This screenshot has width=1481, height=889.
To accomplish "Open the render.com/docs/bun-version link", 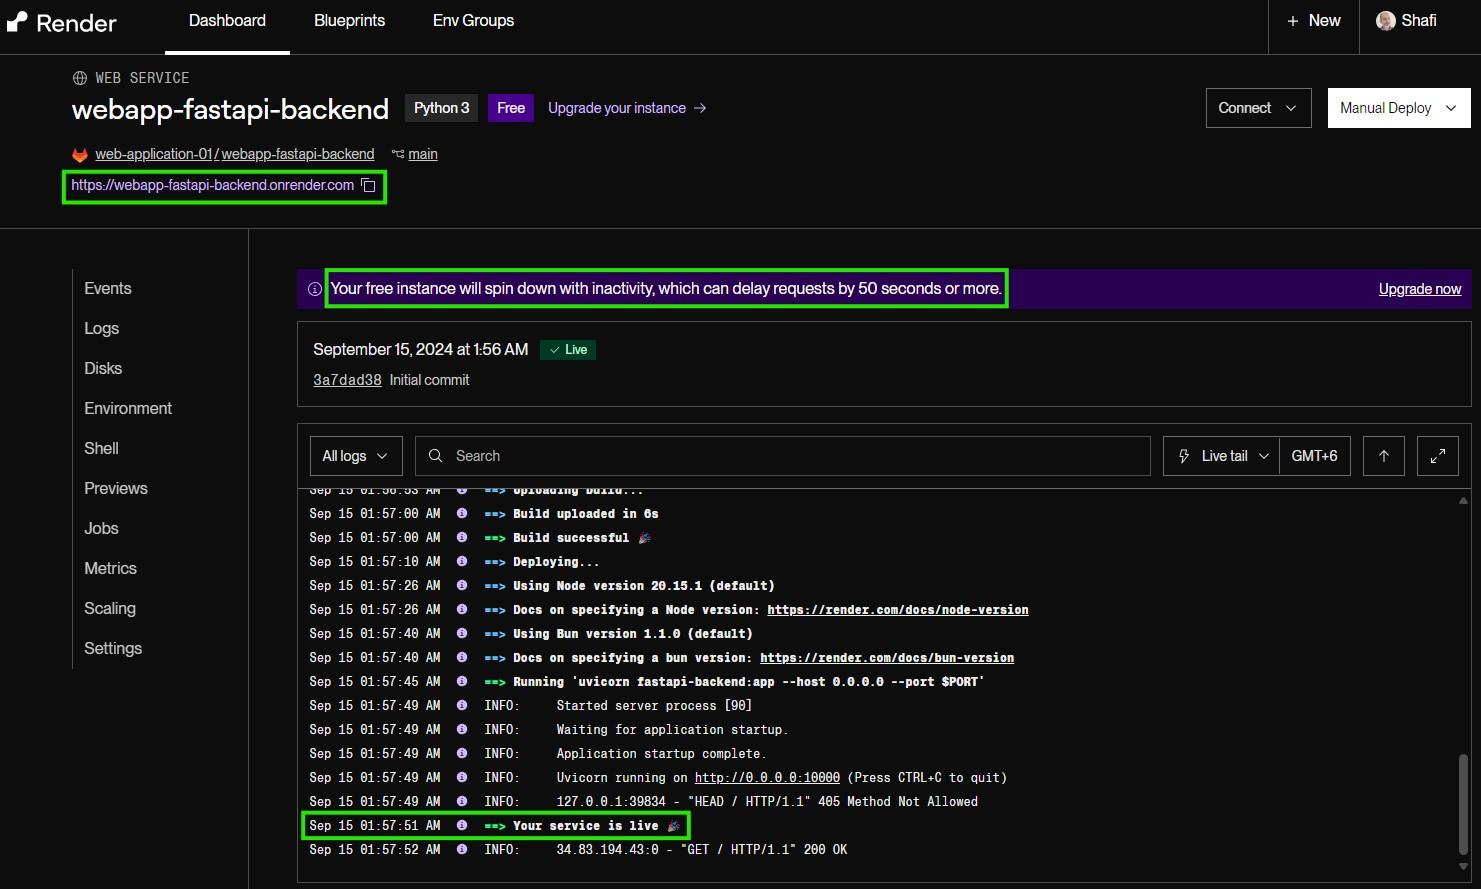I will [887, 658].
